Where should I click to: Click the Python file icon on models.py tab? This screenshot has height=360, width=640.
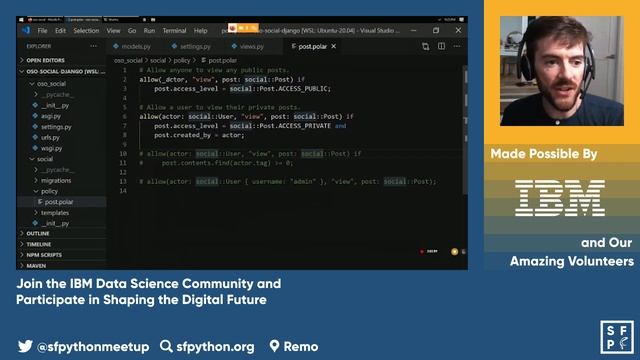[116, 46]
